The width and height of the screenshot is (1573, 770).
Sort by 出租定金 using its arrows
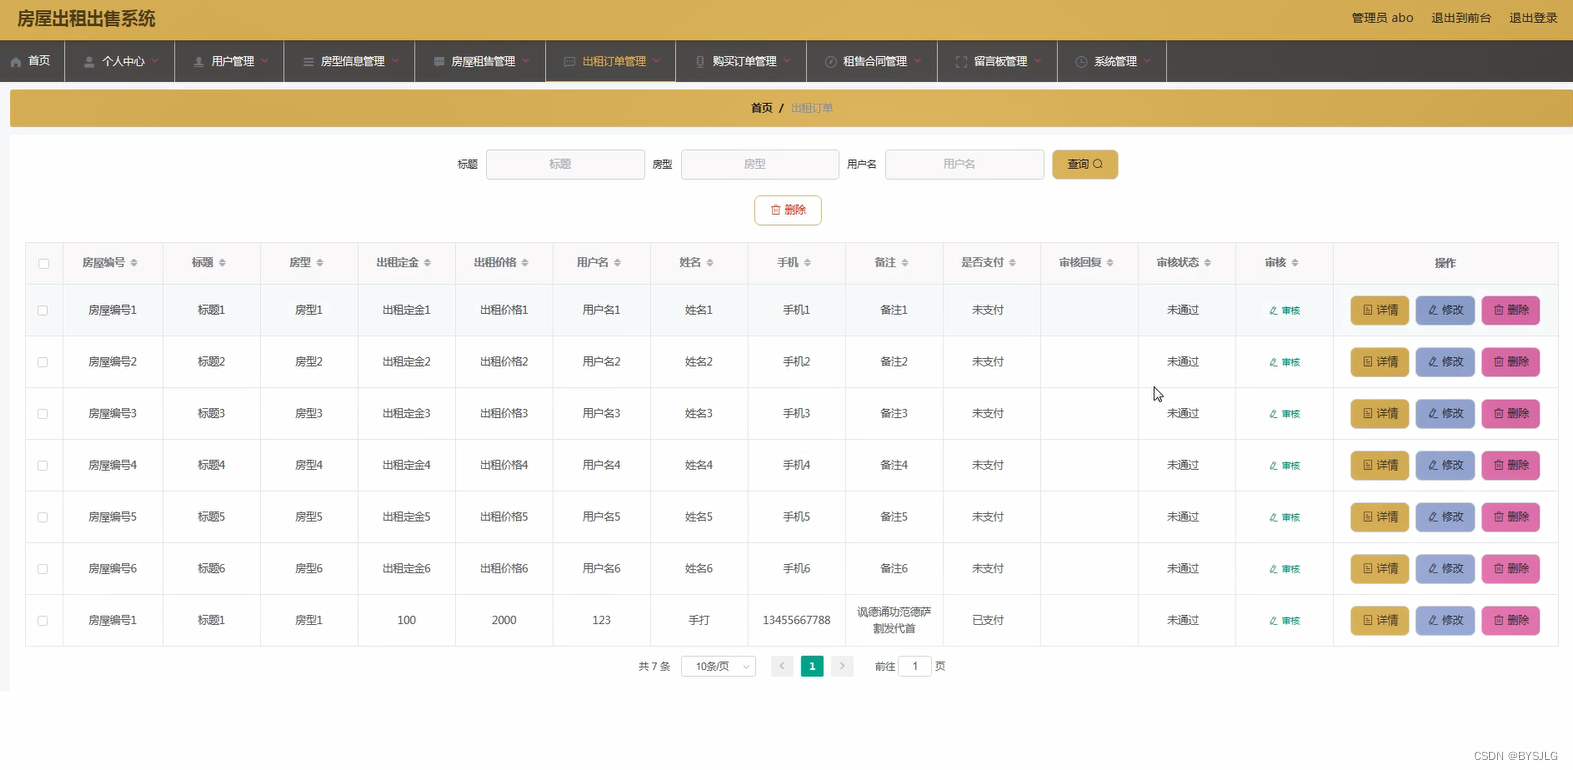tap(427, 263)
